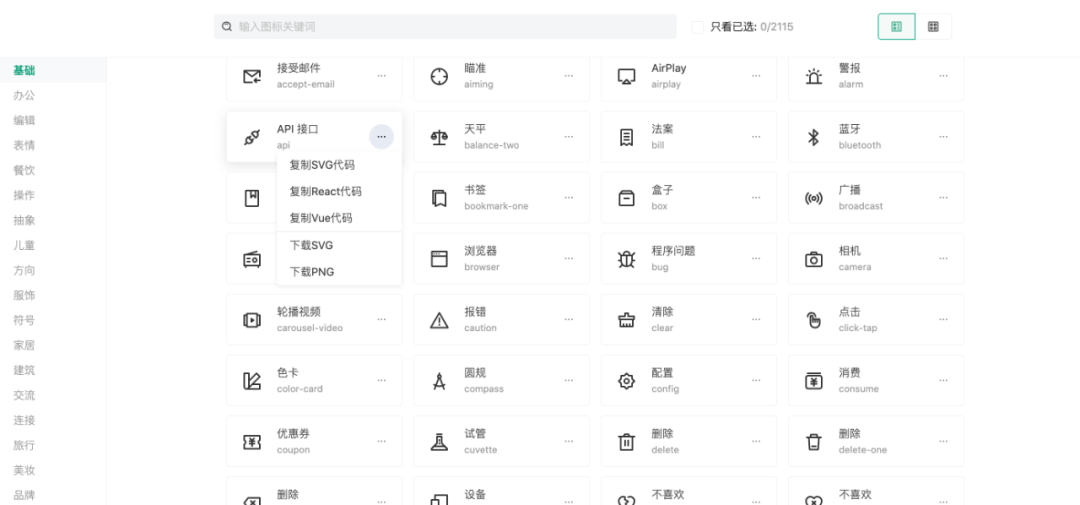Click the caution triangle icon

coord(439,320)
